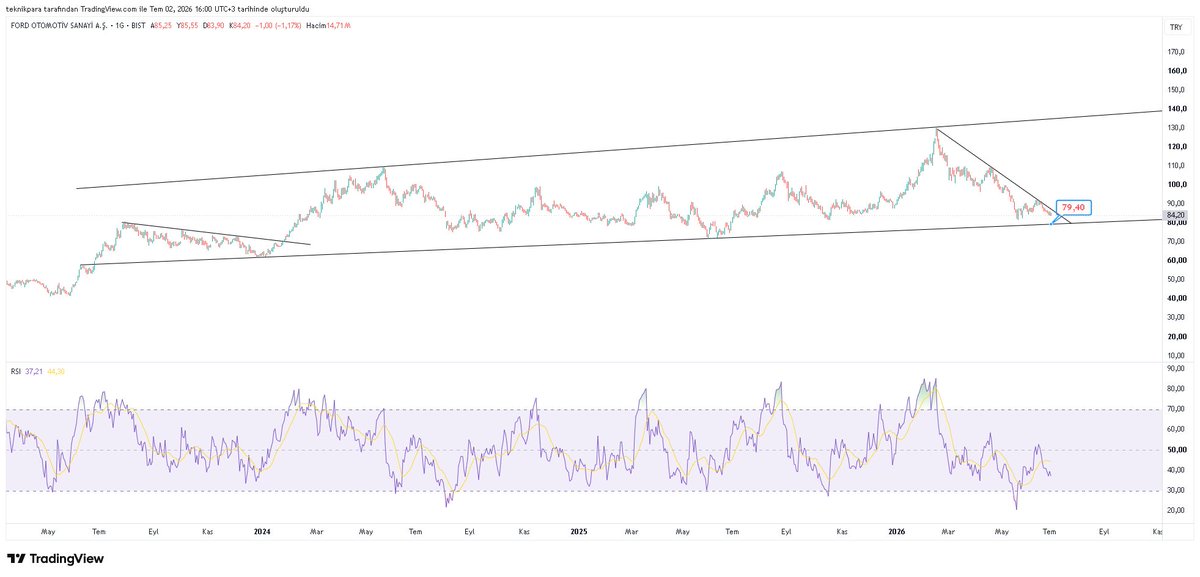Click the RSI indicator name label
Viewport: 1200px width, 577px height.
point(15,371)
